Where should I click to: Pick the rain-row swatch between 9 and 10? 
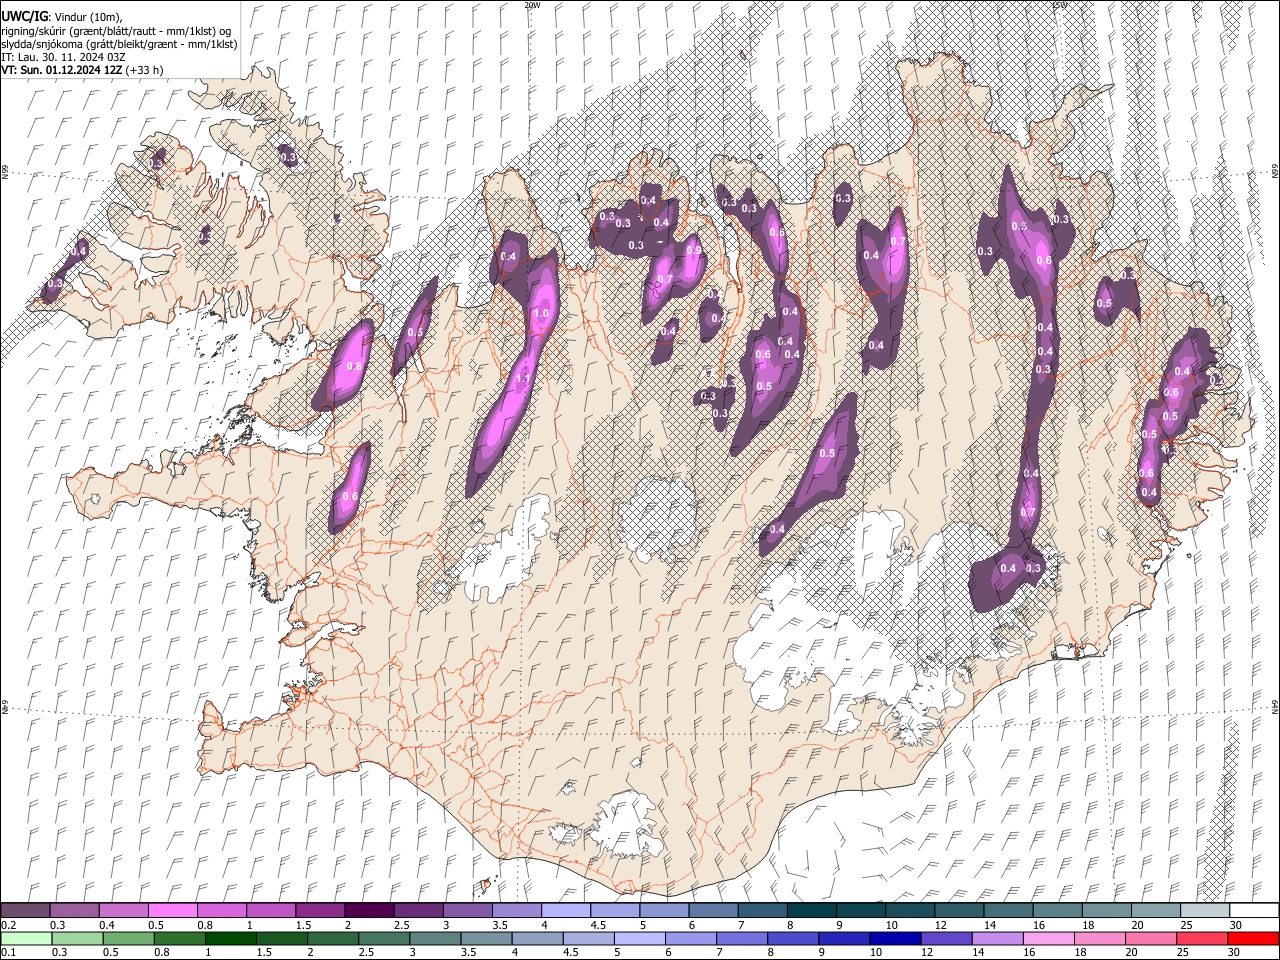[x=843, y=939]
